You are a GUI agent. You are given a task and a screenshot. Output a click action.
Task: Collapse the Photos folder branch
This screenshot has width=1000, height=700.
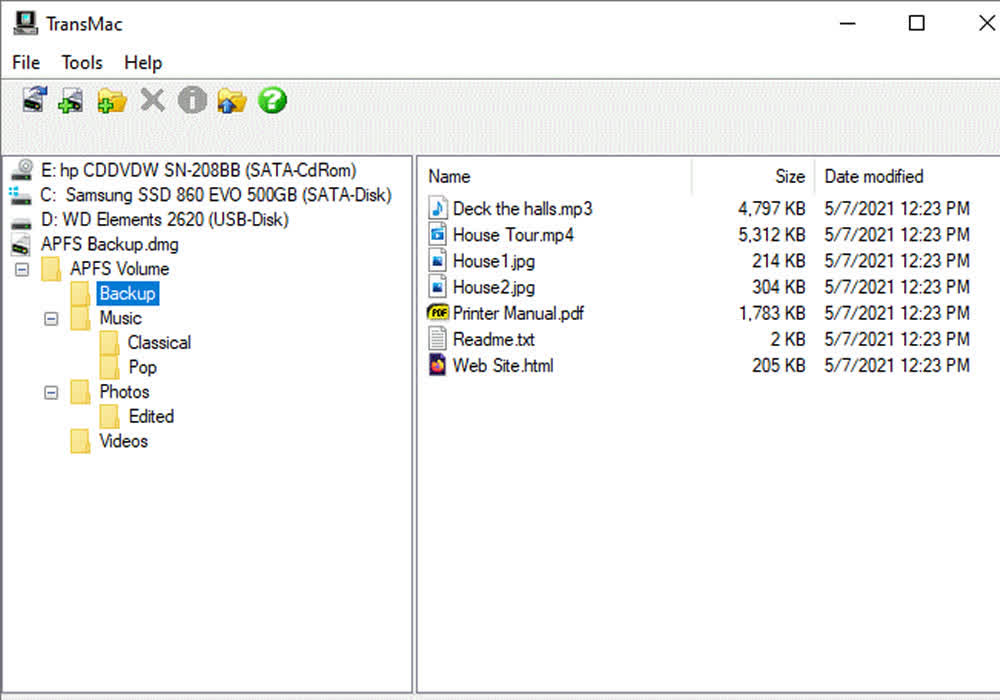click(52, 392)
